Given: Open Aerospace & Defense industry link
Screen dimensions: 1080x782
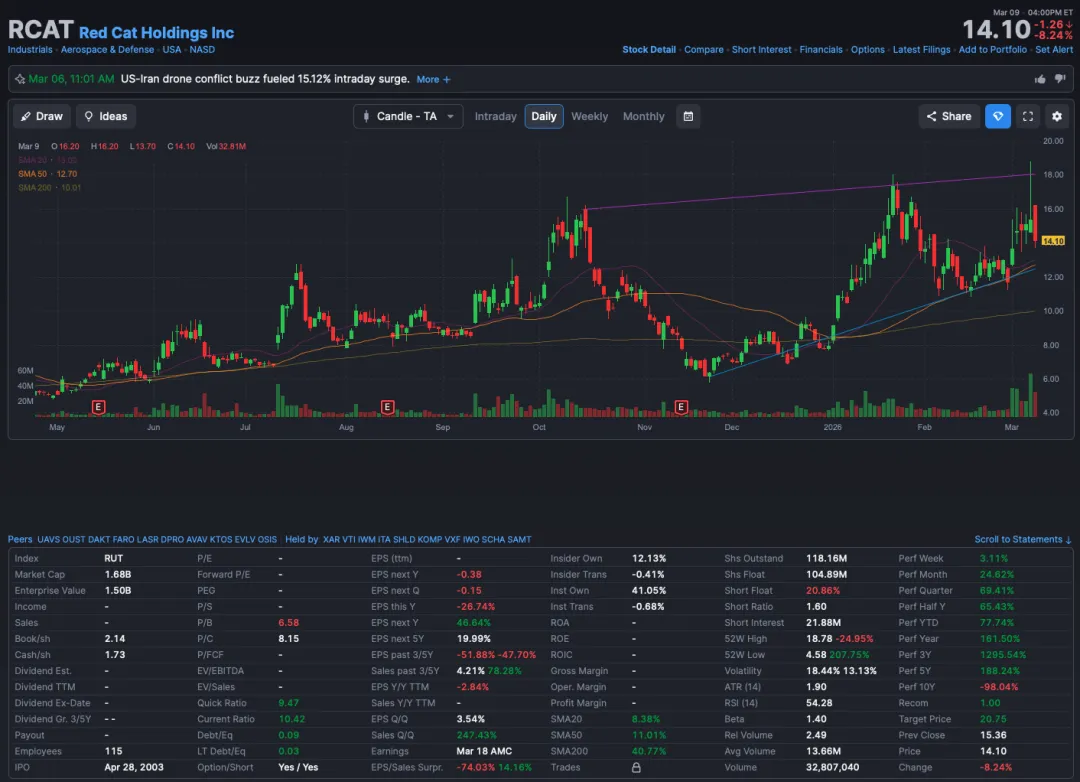Looking at the screenshot, I should [x=107, y=50].
